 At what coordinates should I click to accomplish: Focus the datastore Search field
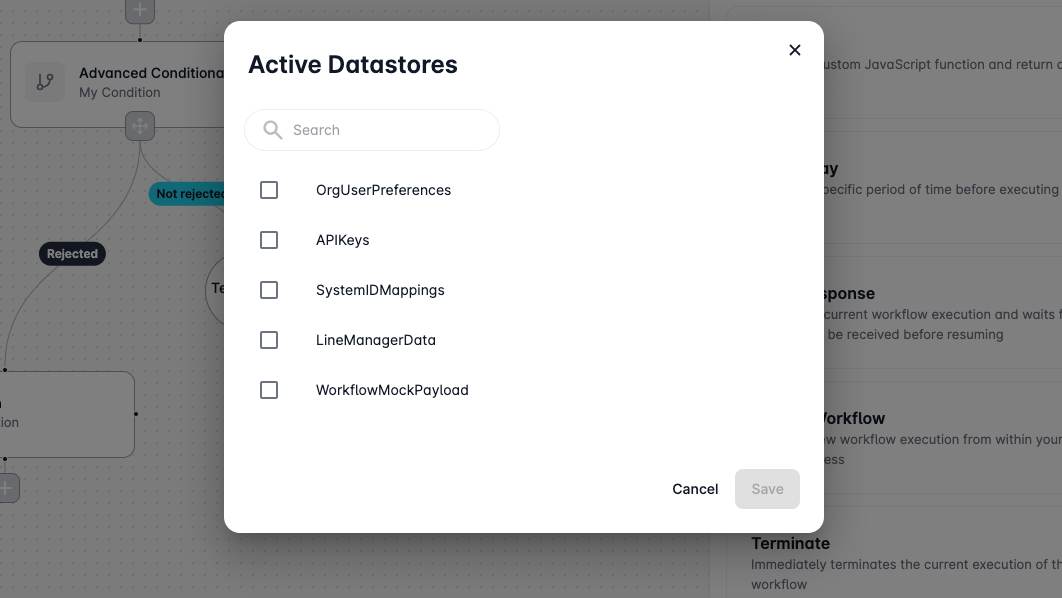coord(390,130)
